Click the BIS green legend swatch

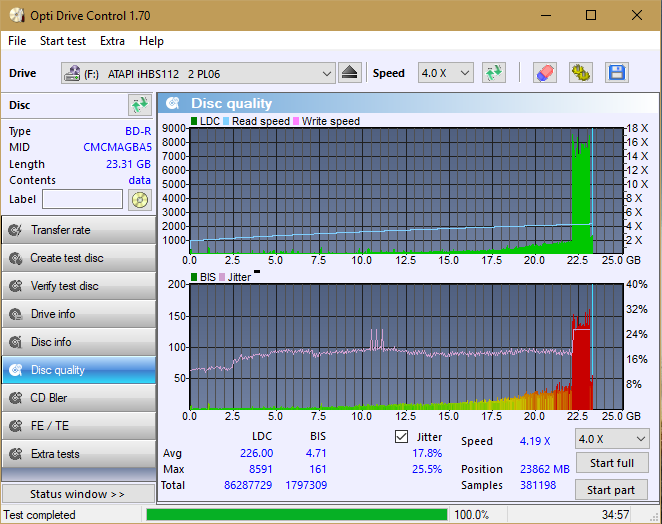click(x=194, y=277)
